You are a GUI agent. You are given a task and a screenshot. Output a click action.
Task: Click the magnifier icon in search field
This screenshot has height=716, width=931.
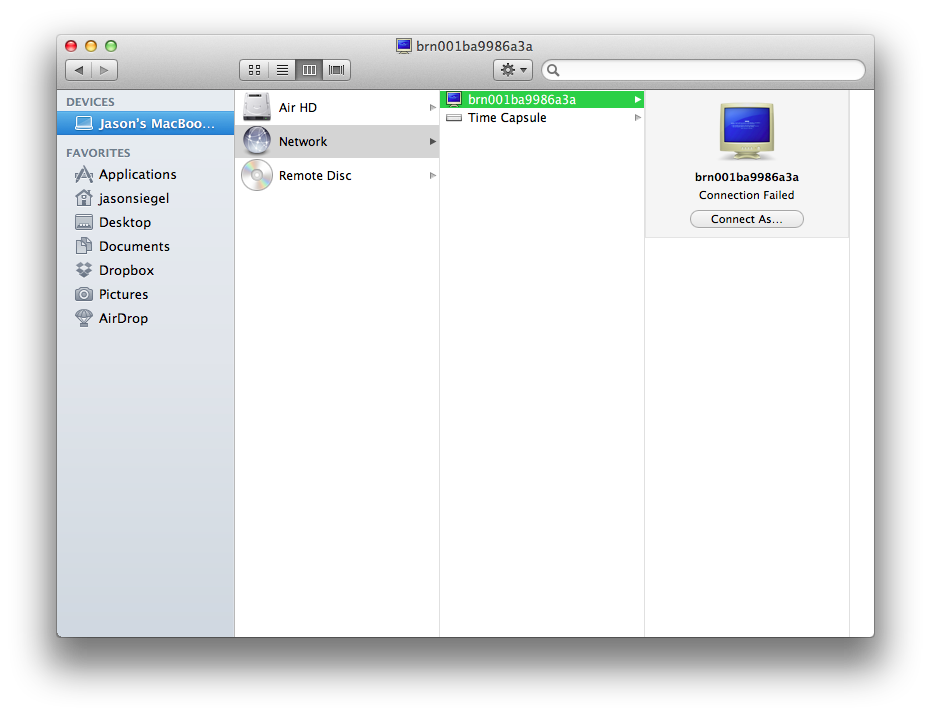click(553, 70)
